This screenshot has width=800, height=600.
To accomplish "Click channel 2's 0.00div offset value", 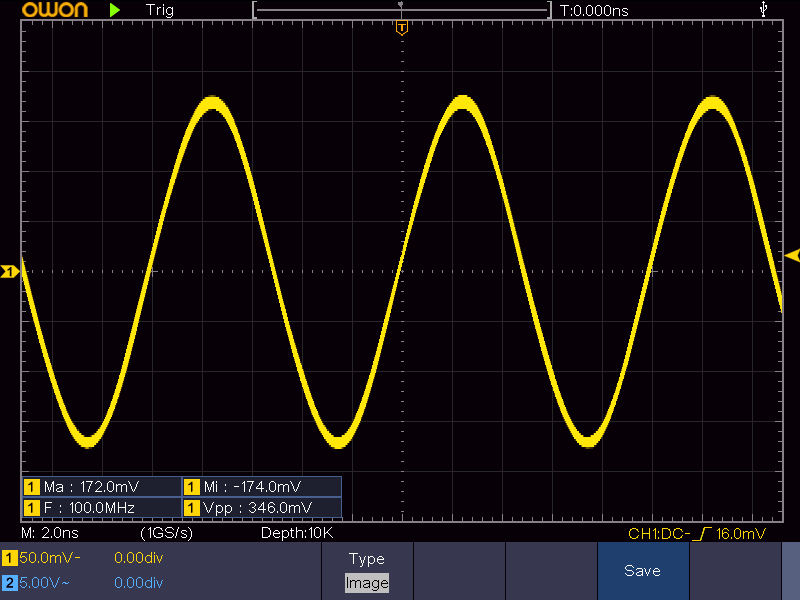I will [138, 582].
